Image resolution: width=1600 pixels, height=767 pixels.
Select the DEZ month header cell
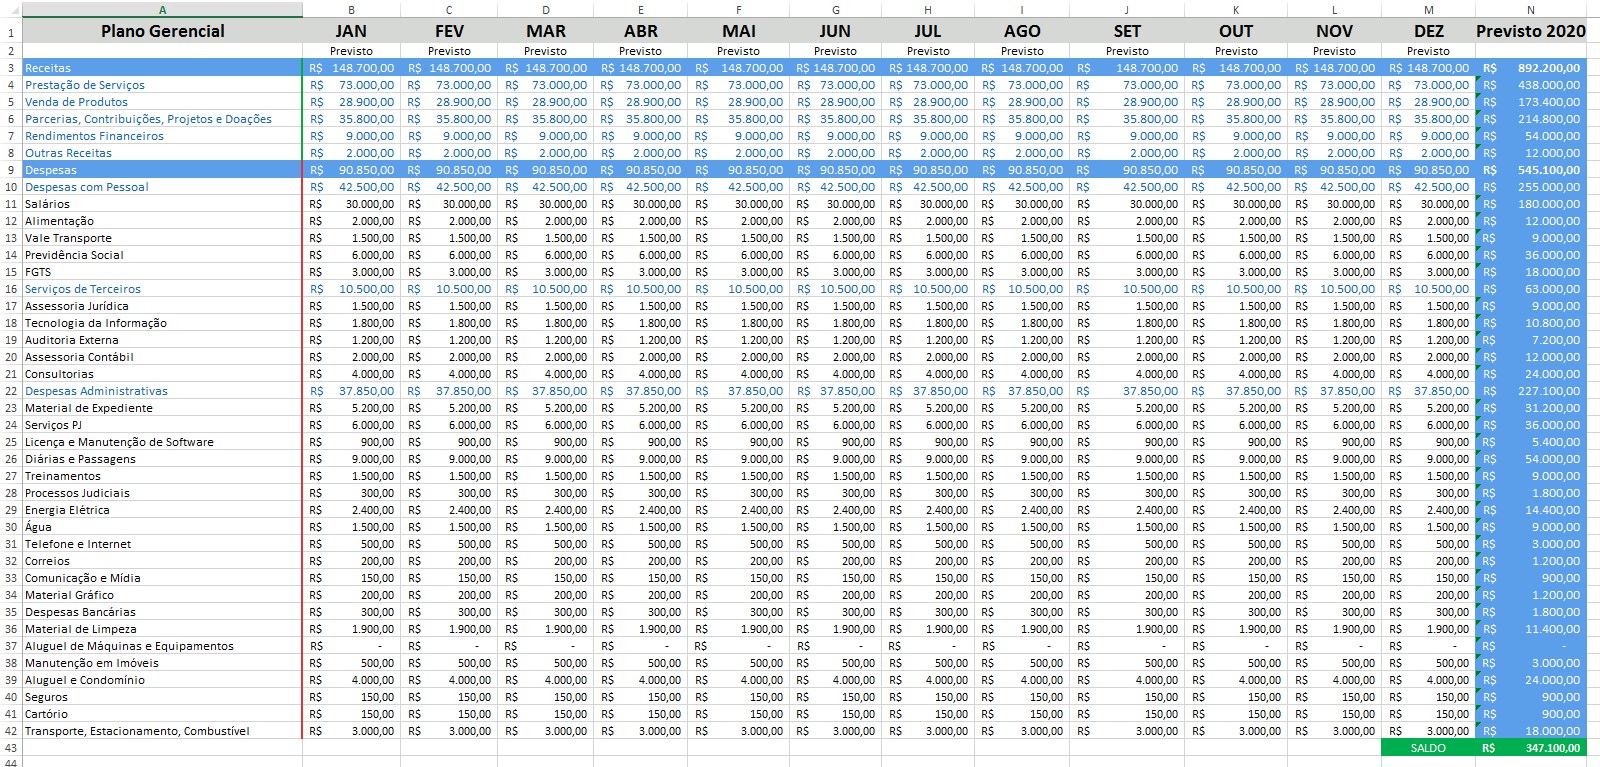click(x=1428, y=31)
